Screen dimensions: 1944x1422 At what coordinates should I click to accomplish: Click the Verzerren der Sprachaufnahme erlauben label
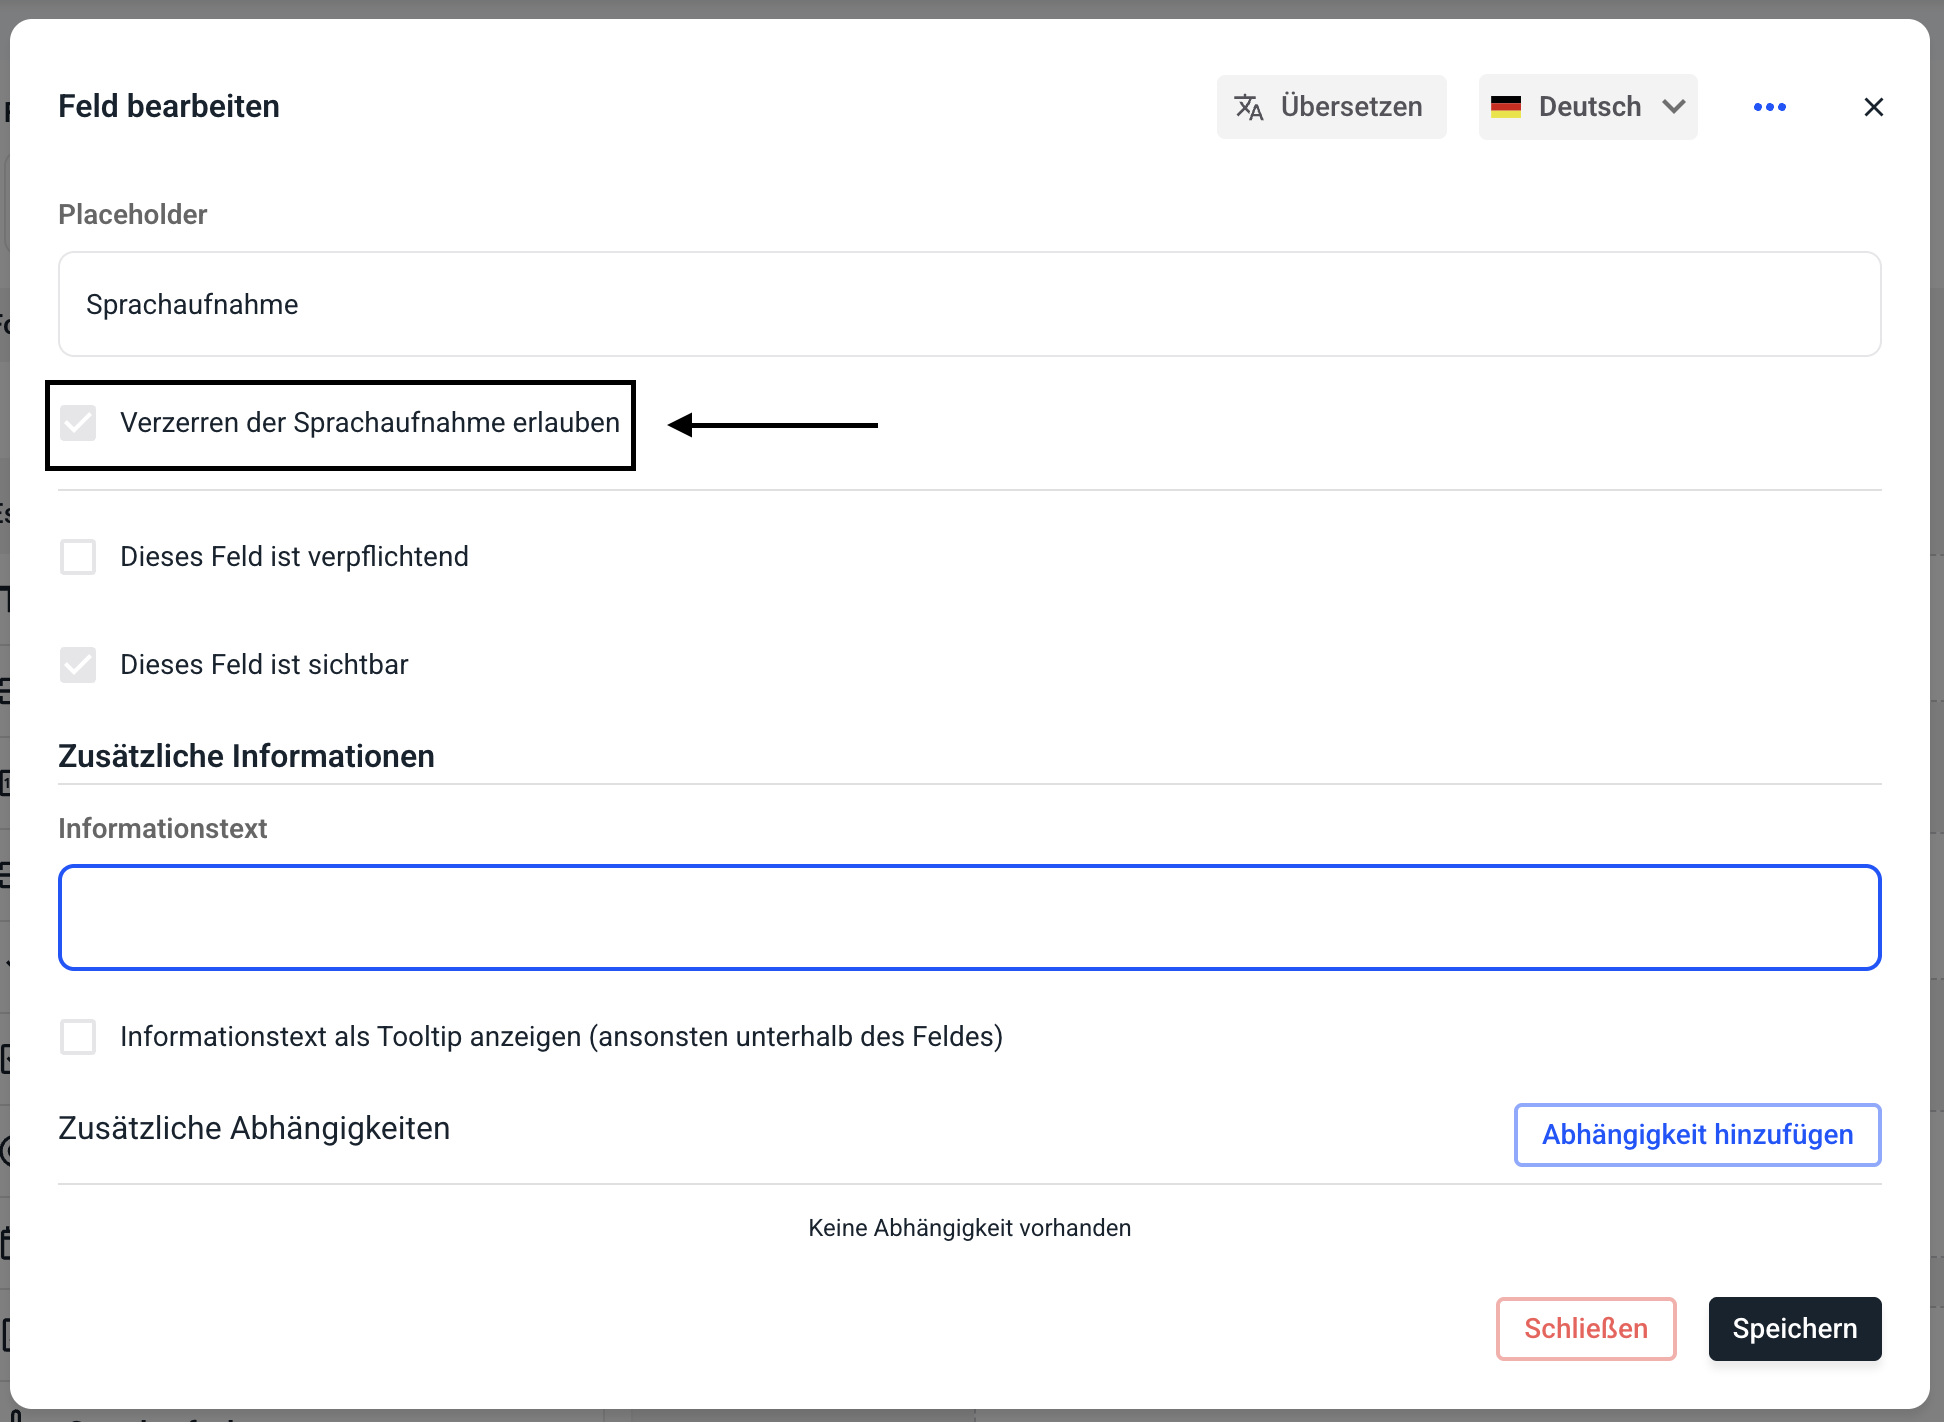[369, 423]
